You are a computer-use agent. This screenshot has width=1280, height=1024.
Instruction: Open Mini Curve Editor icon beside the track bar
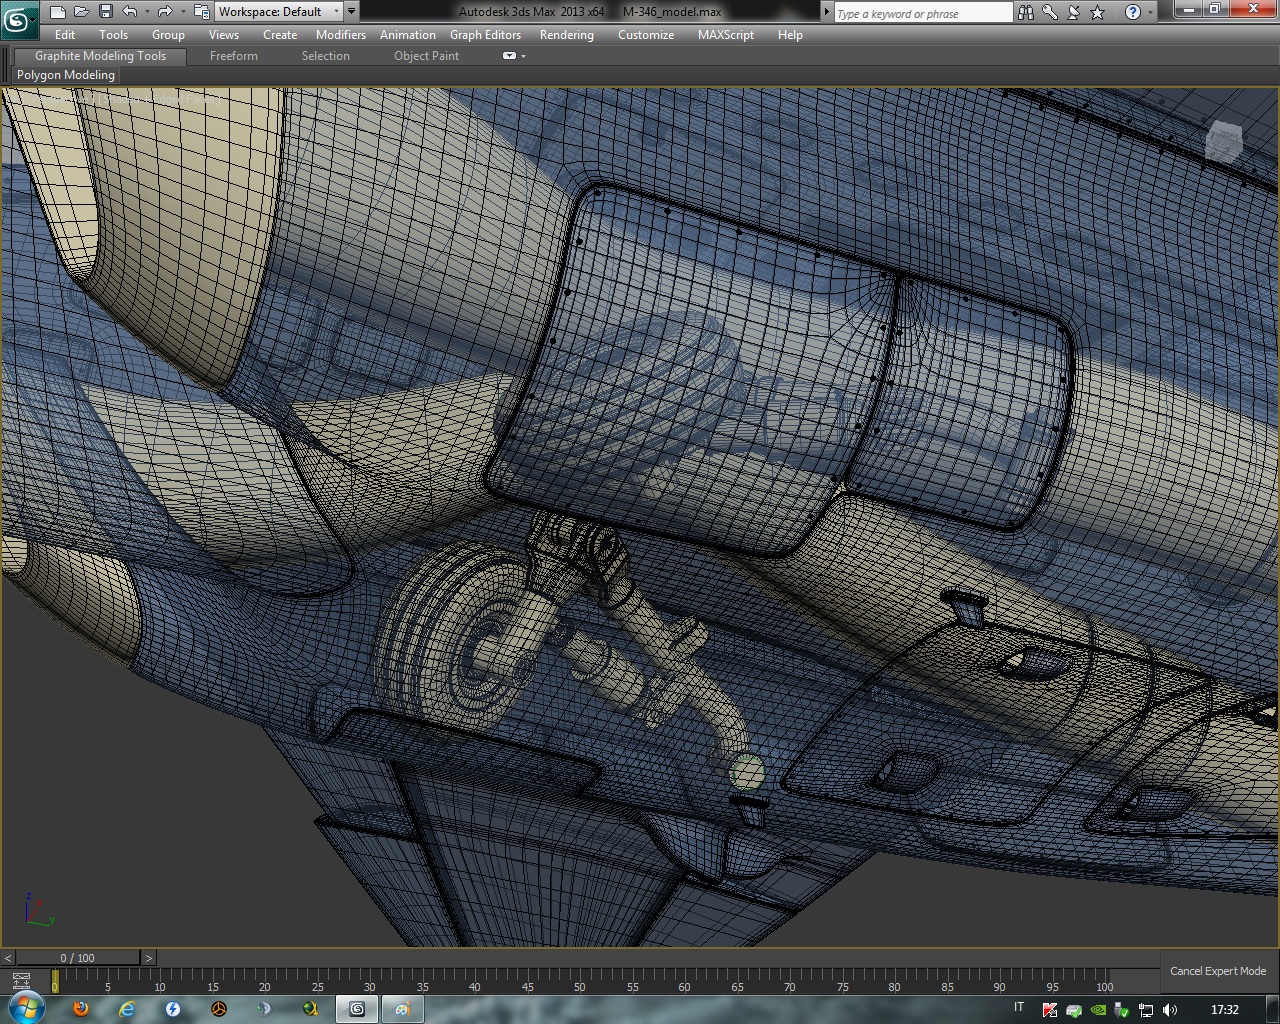click(x=21, y=981)
